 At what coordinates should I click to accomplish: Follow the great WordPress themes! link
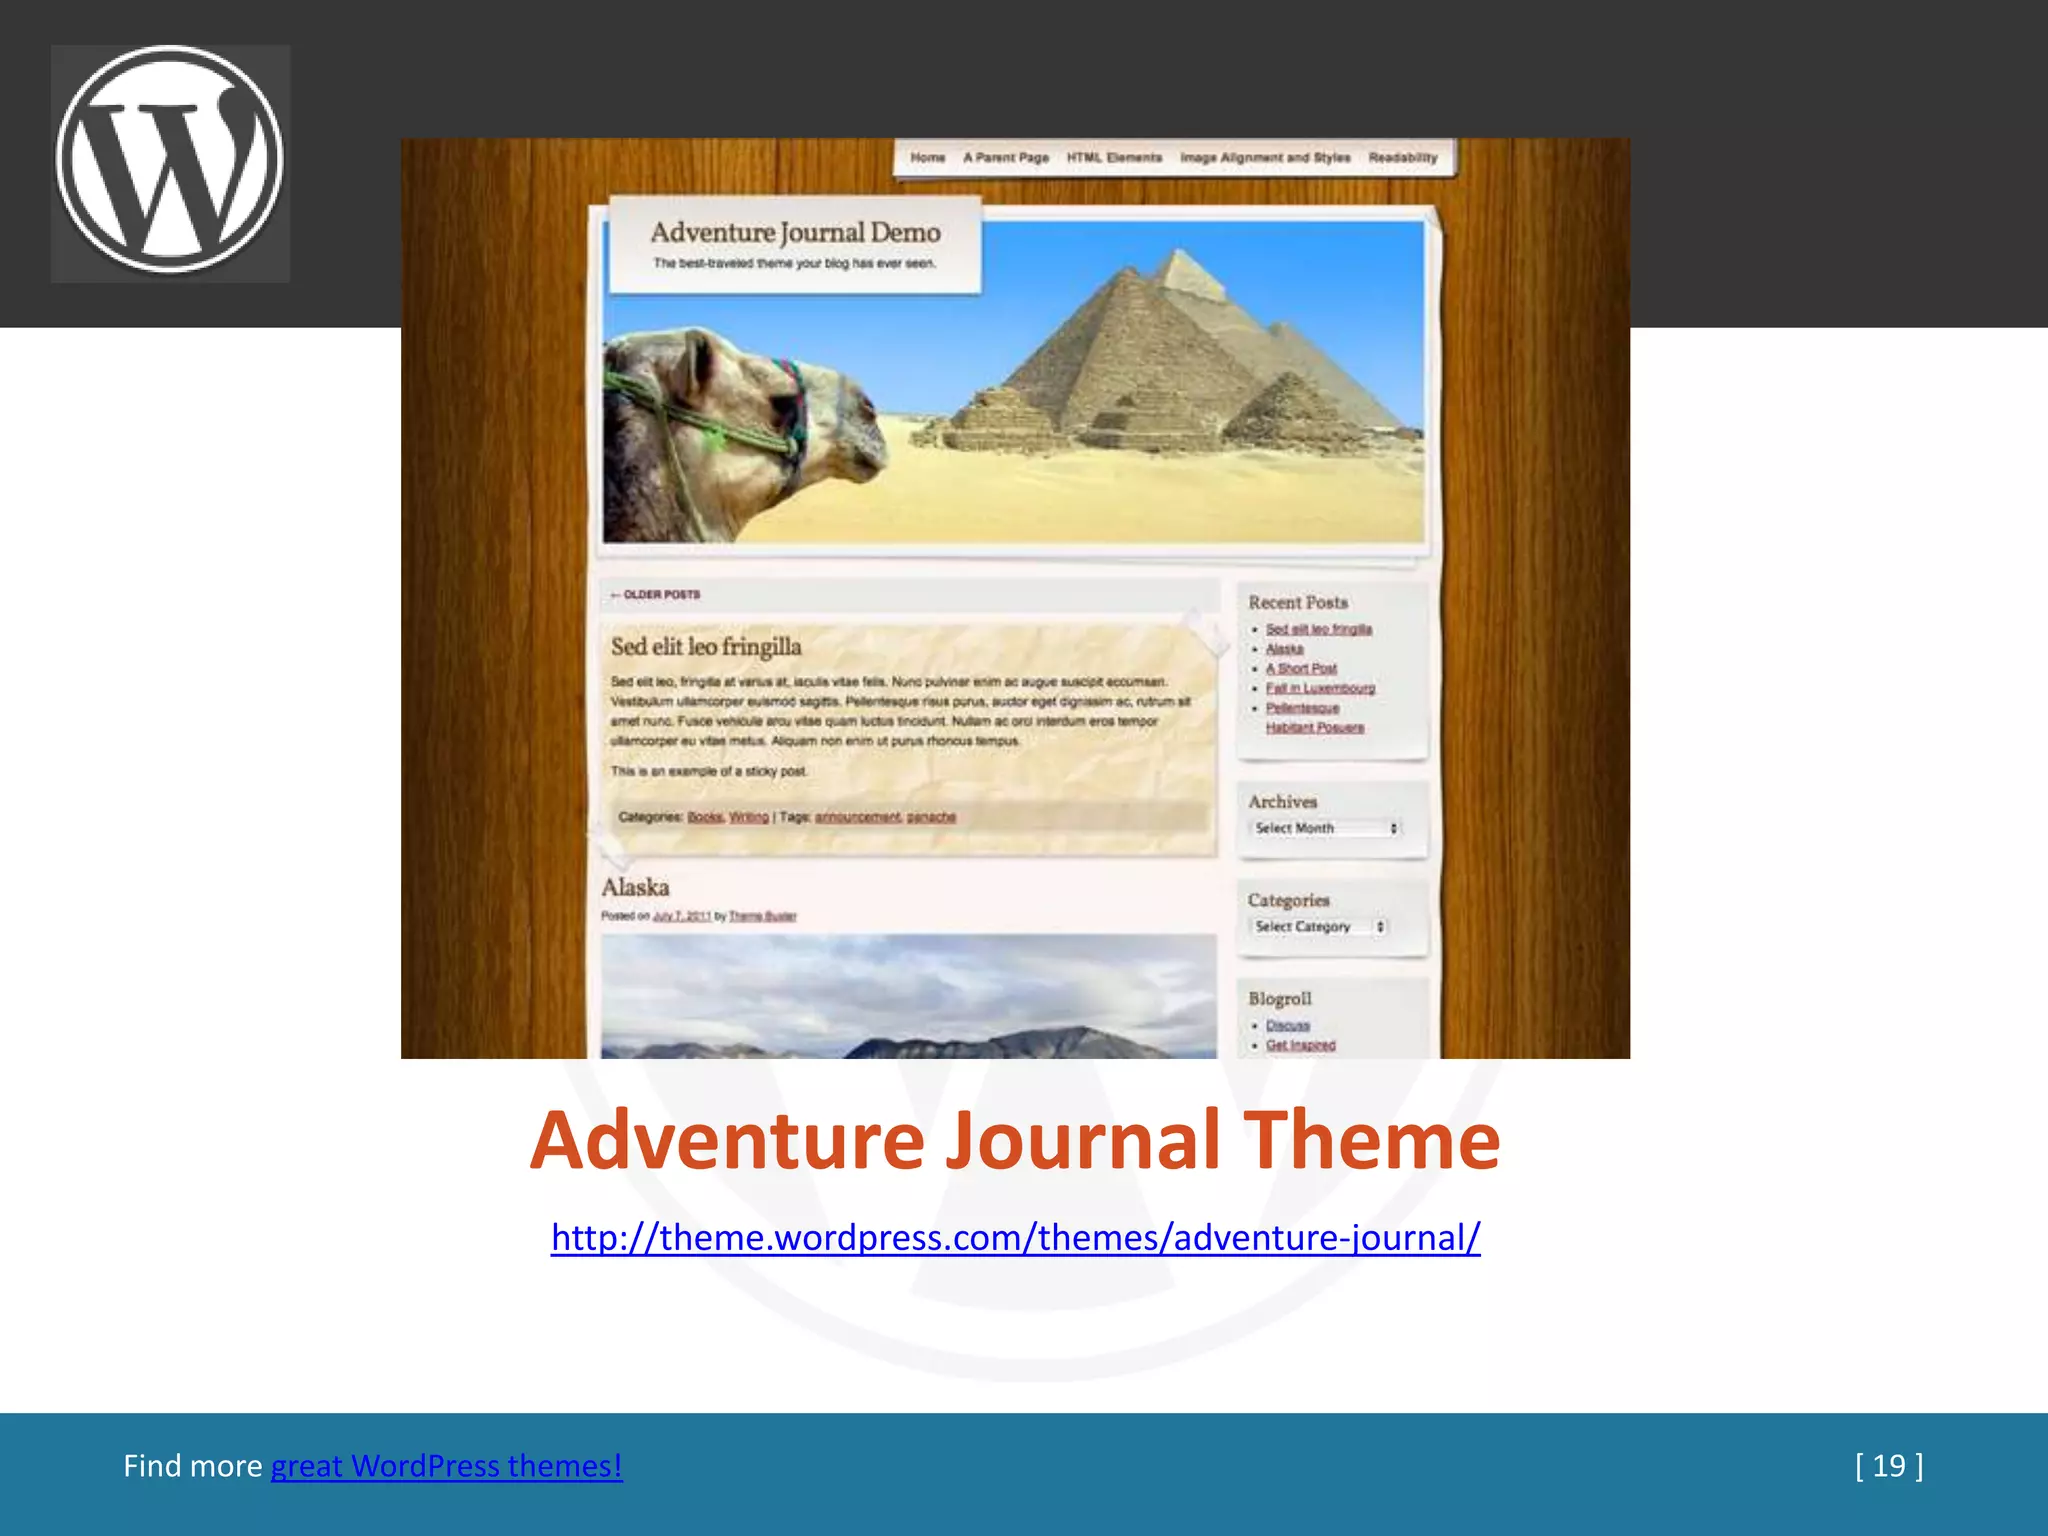coord(446,1466)
